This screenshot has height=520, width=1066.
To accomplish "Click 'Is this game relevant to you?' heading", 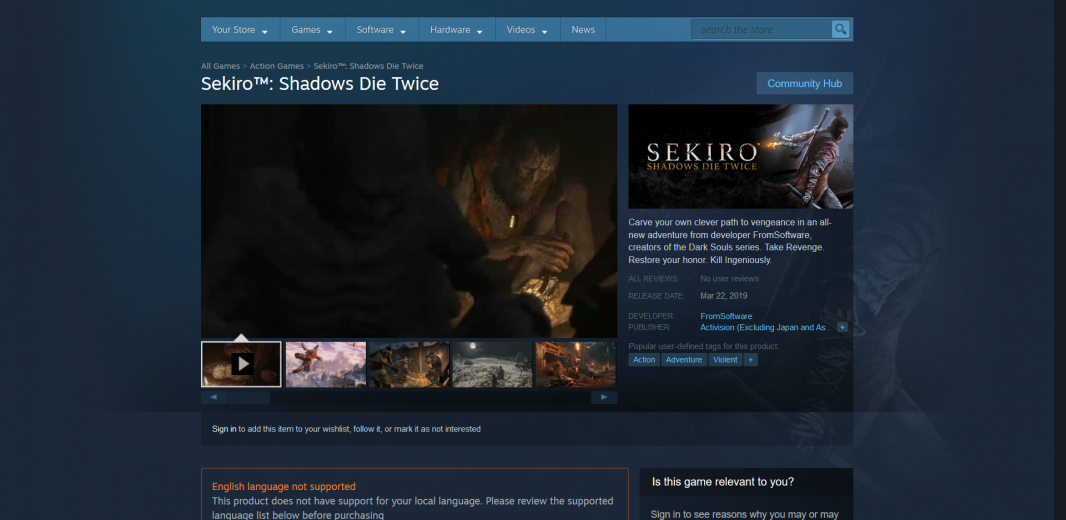I will point(723,482).
